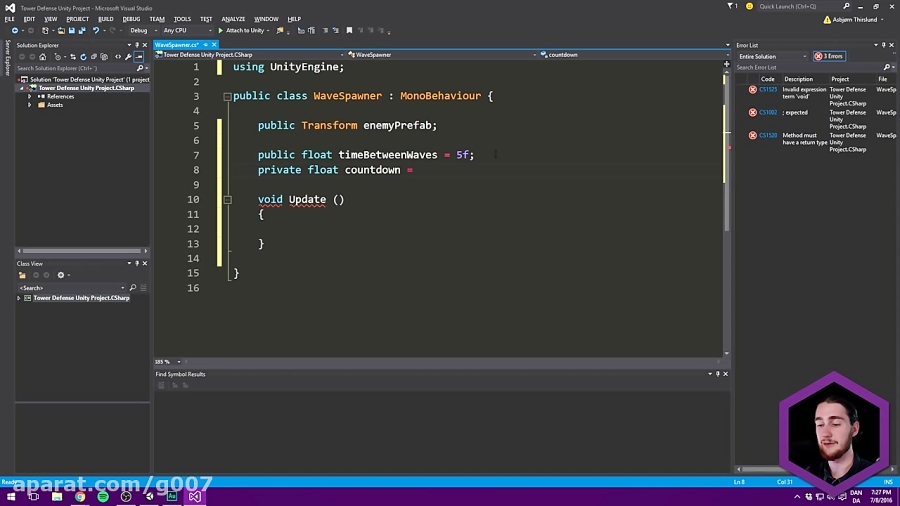Click the CS1525 error code link

tap(768, 89)
